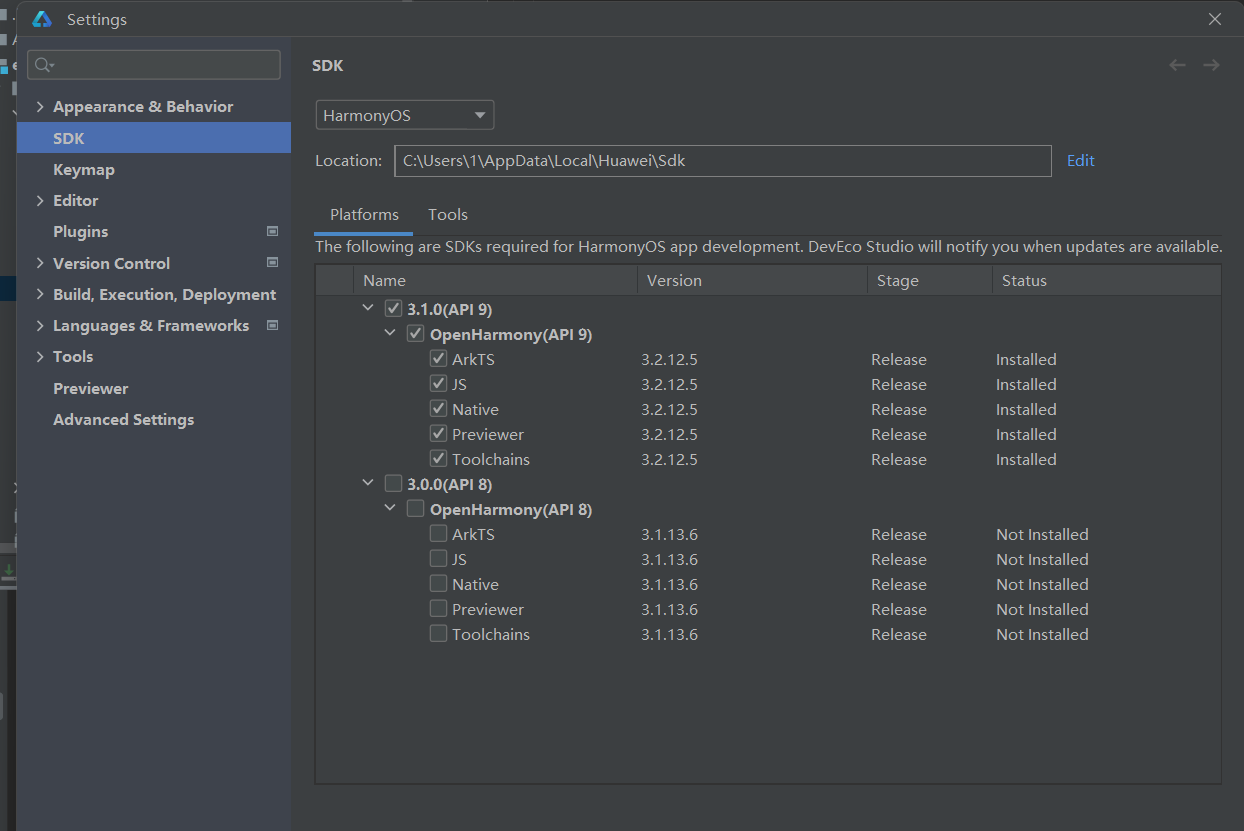1244x831 pixels.
Task: Select SDK in the settings sidebar
Action: coord(154,138)
